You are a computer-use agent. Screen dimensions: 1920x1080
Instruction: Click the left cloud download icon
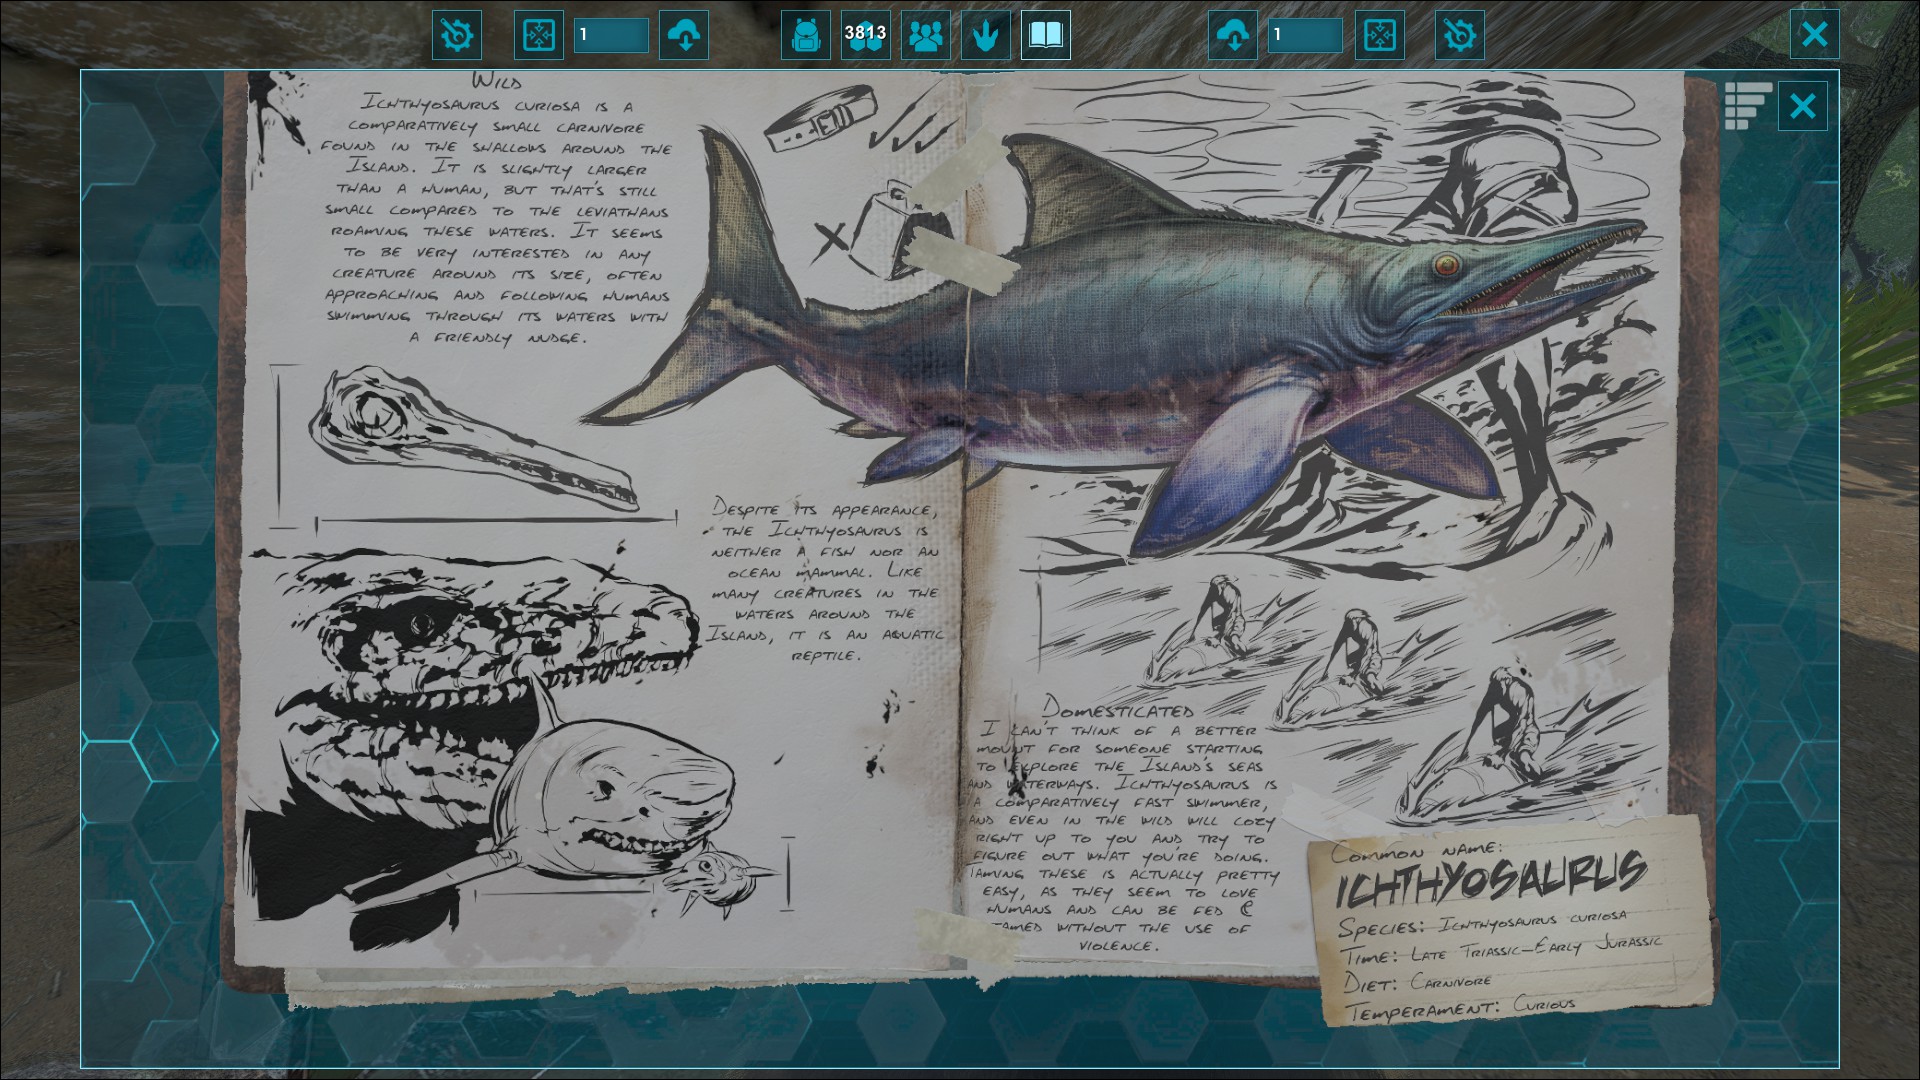point(684,36)
